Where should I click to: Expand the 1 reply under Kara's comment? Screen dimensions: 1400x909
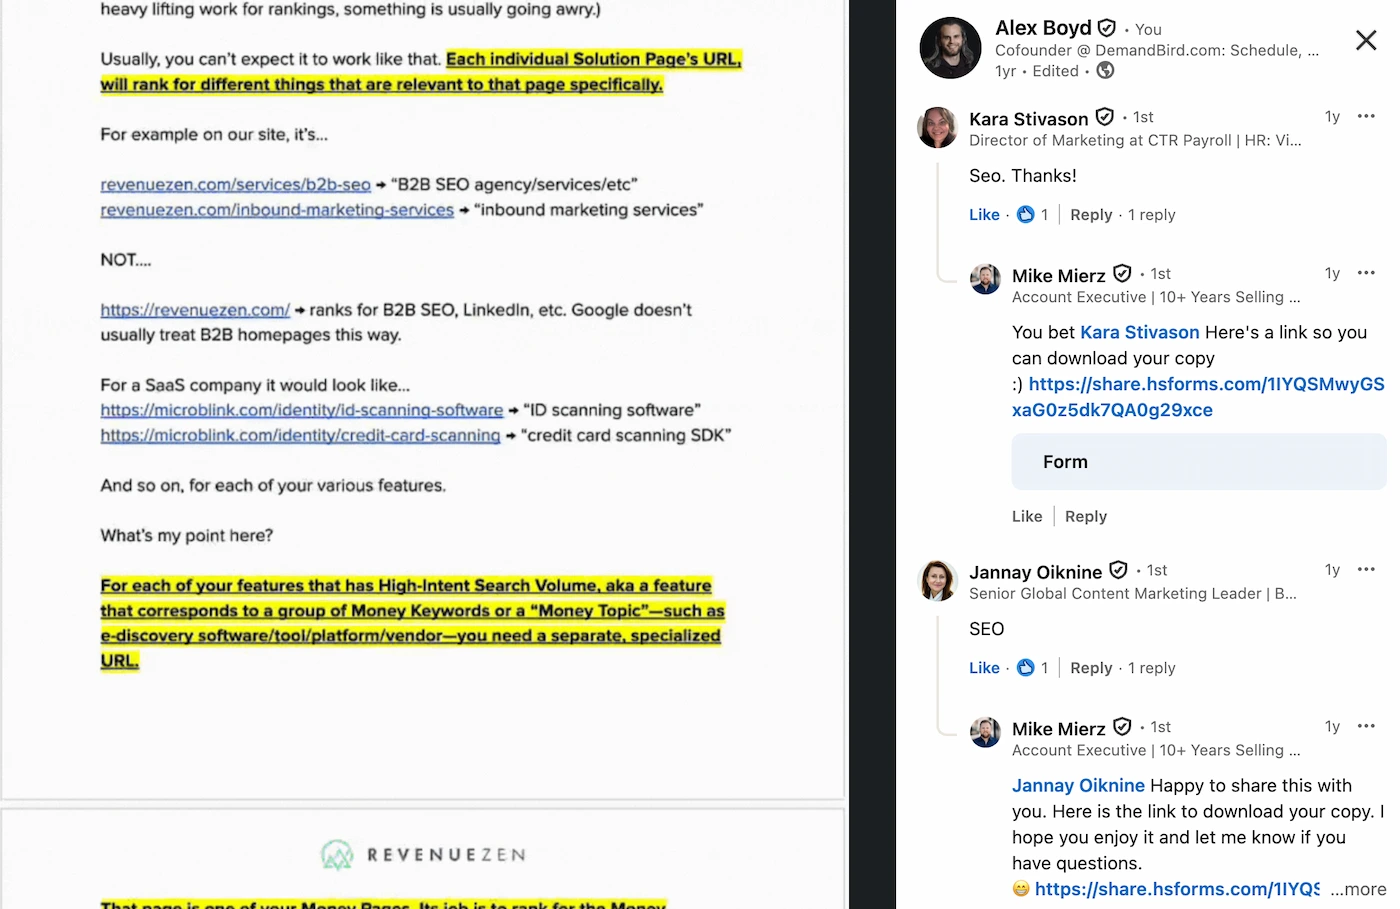pyautogui.click(x=1151, y=214)
